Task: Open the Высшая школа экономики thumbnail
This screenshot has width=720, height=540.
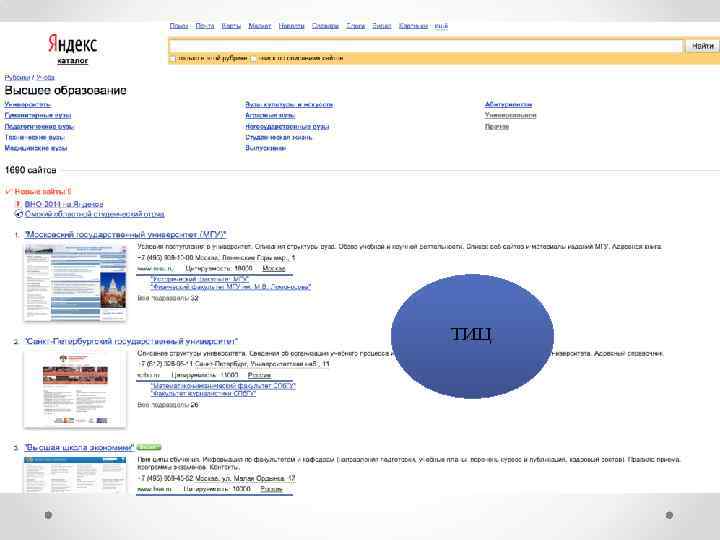Action: [x=75, y=475]
